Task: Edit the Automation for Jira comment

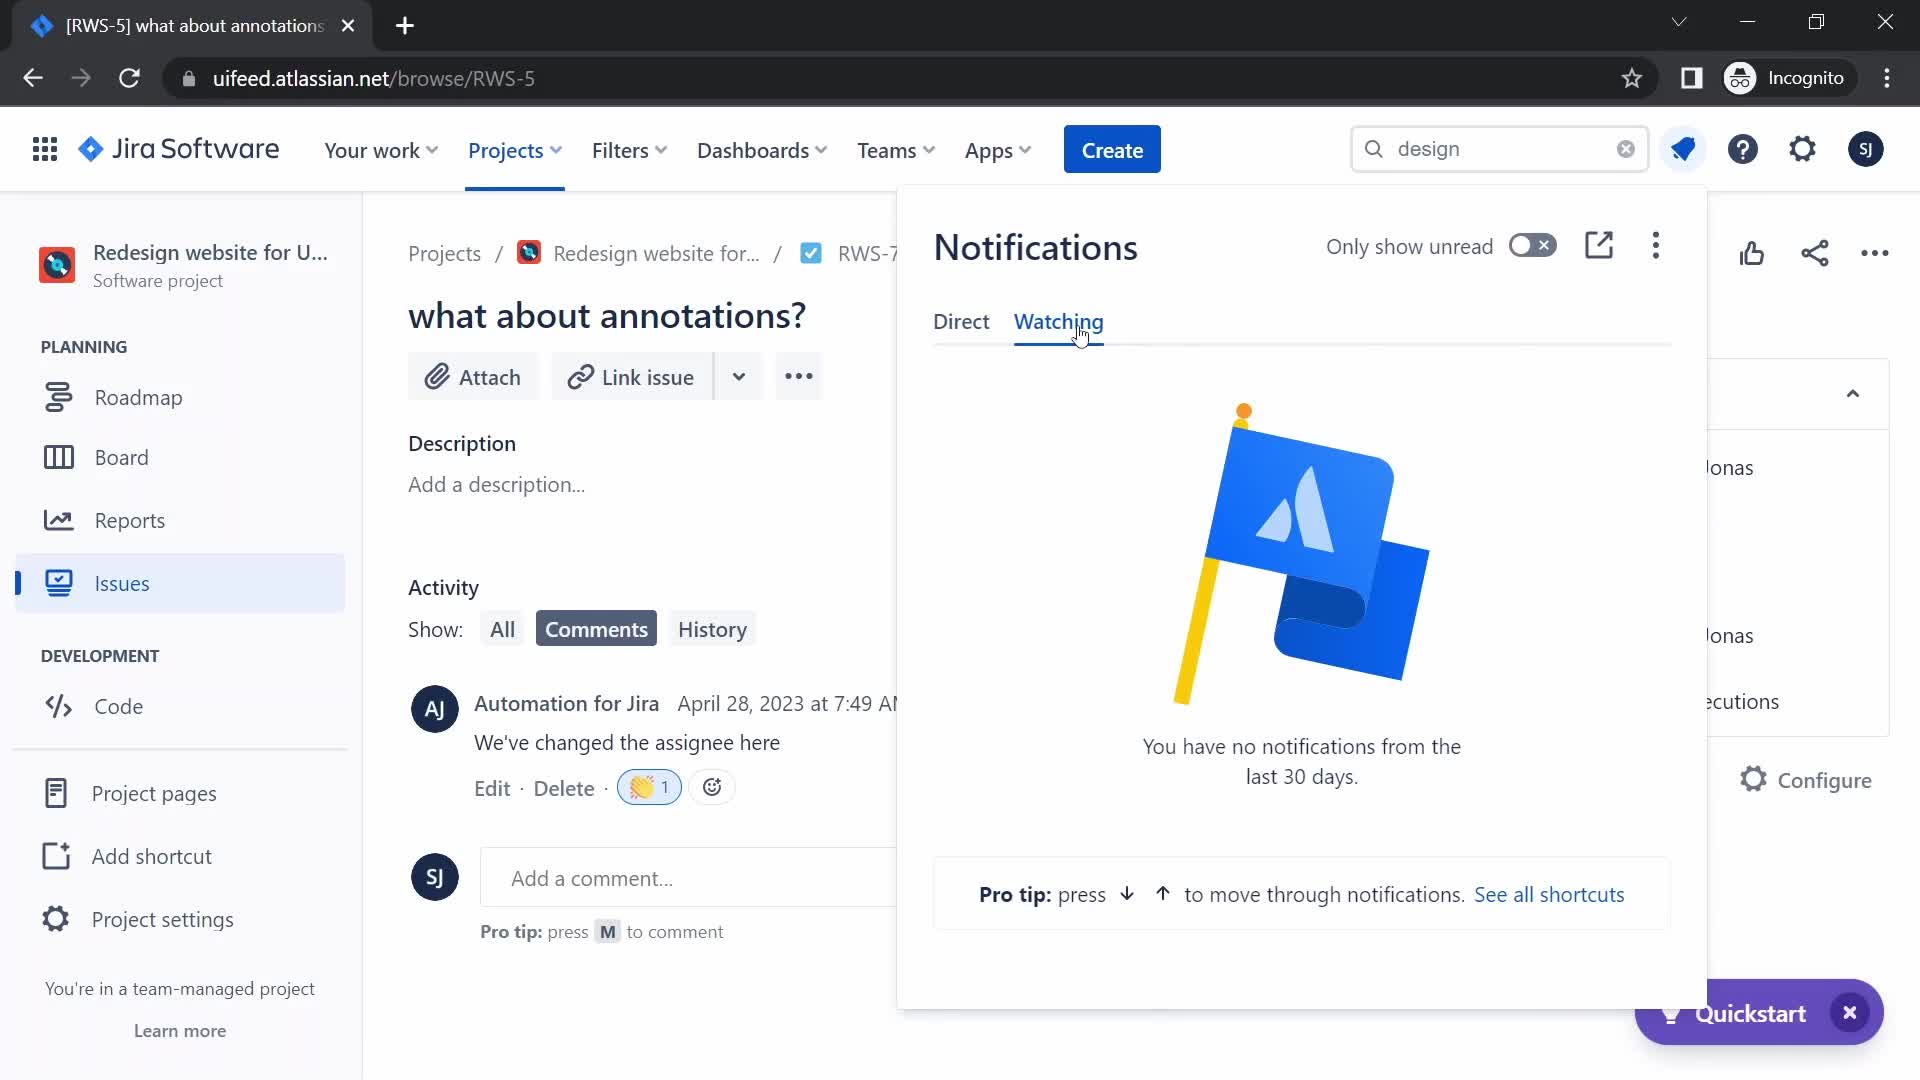Action: 492,789
